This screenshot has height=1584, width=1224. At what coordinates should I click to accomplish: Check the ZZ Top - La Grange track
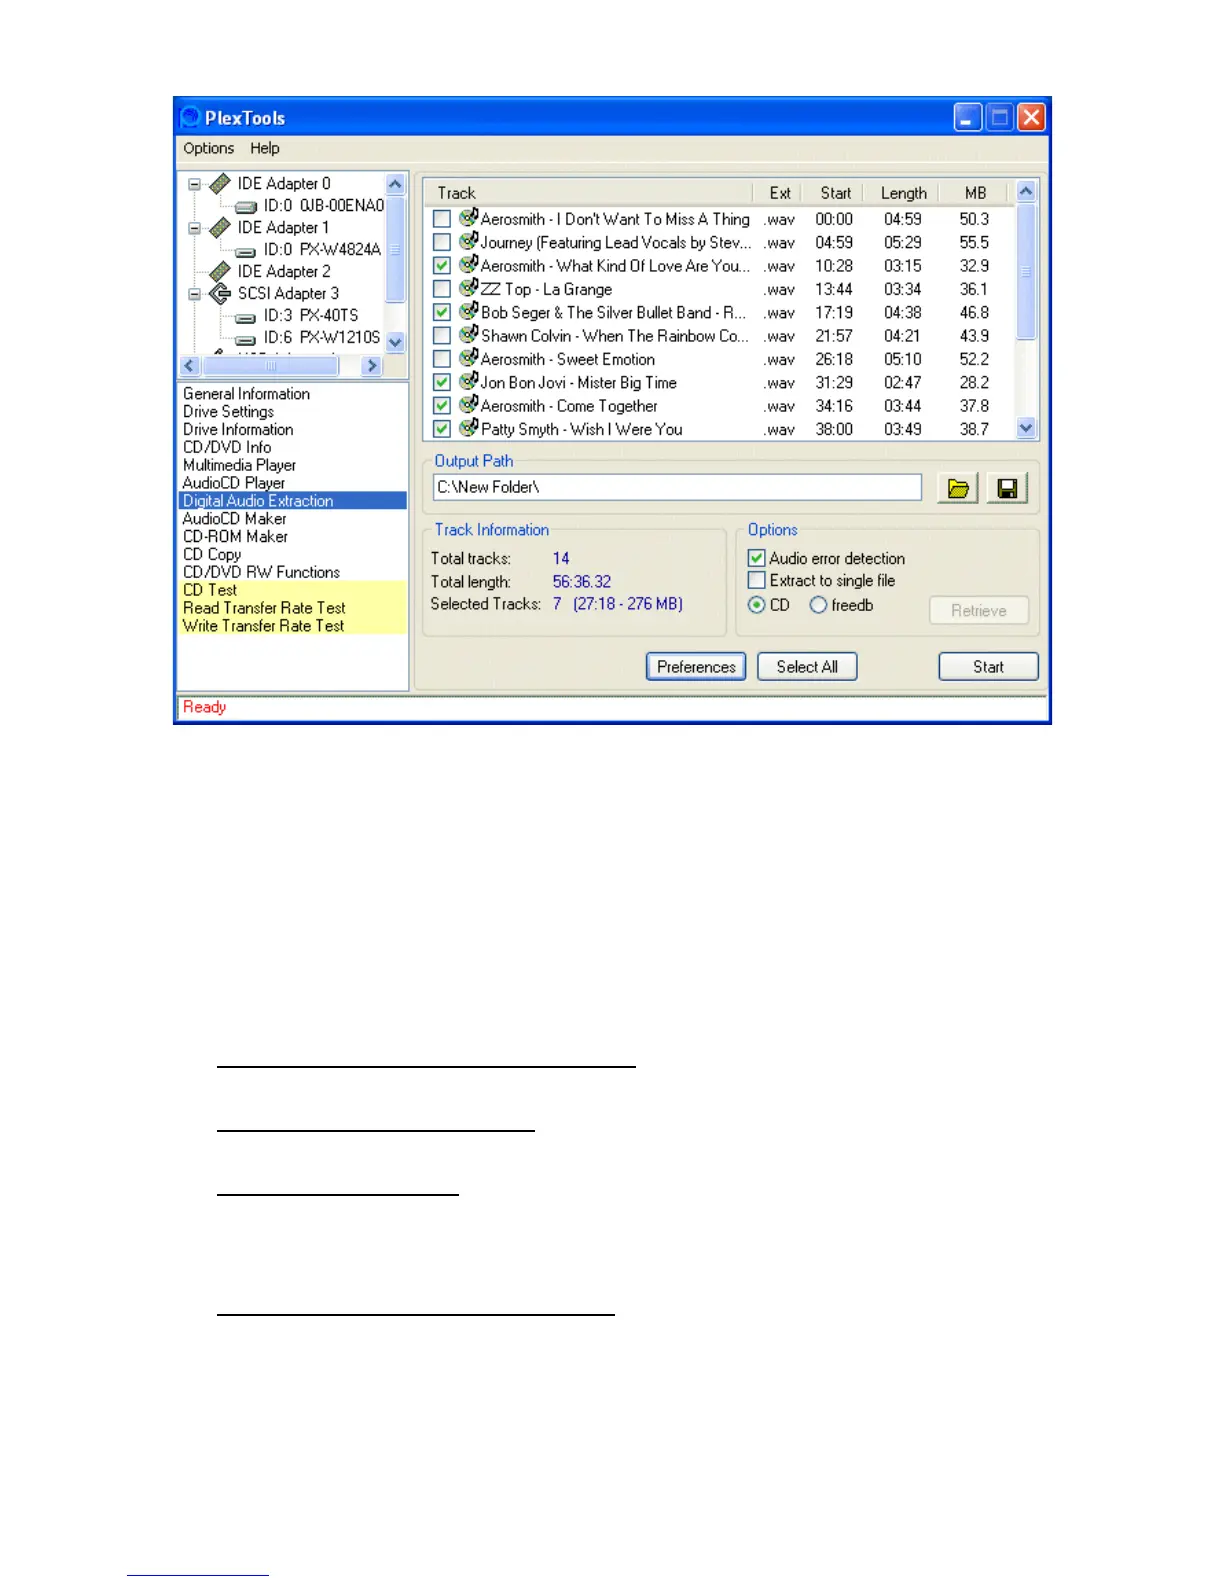pos(441,289)
